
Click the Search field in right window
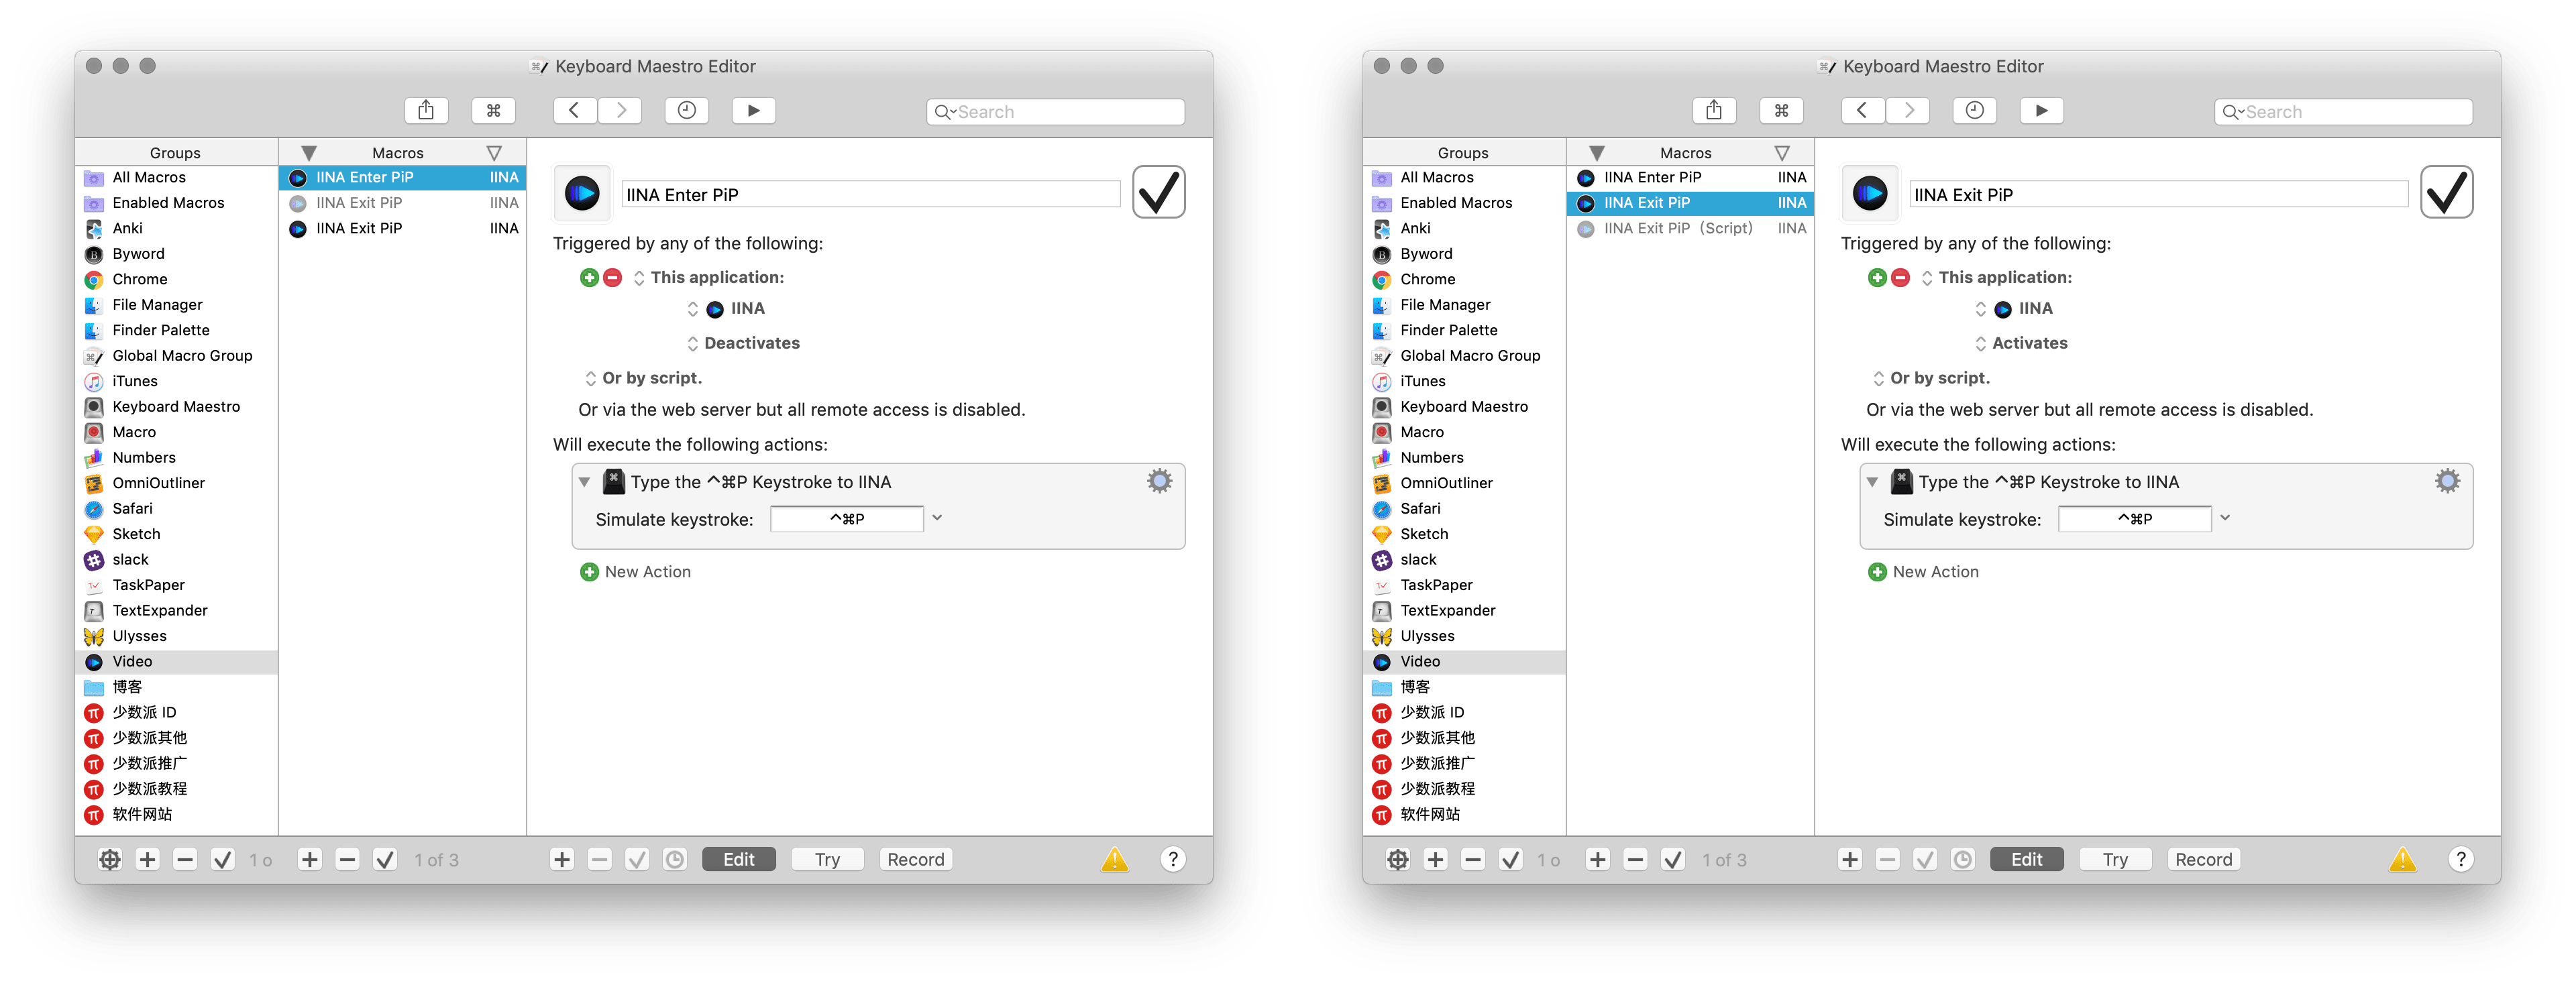click(2343, 112)
